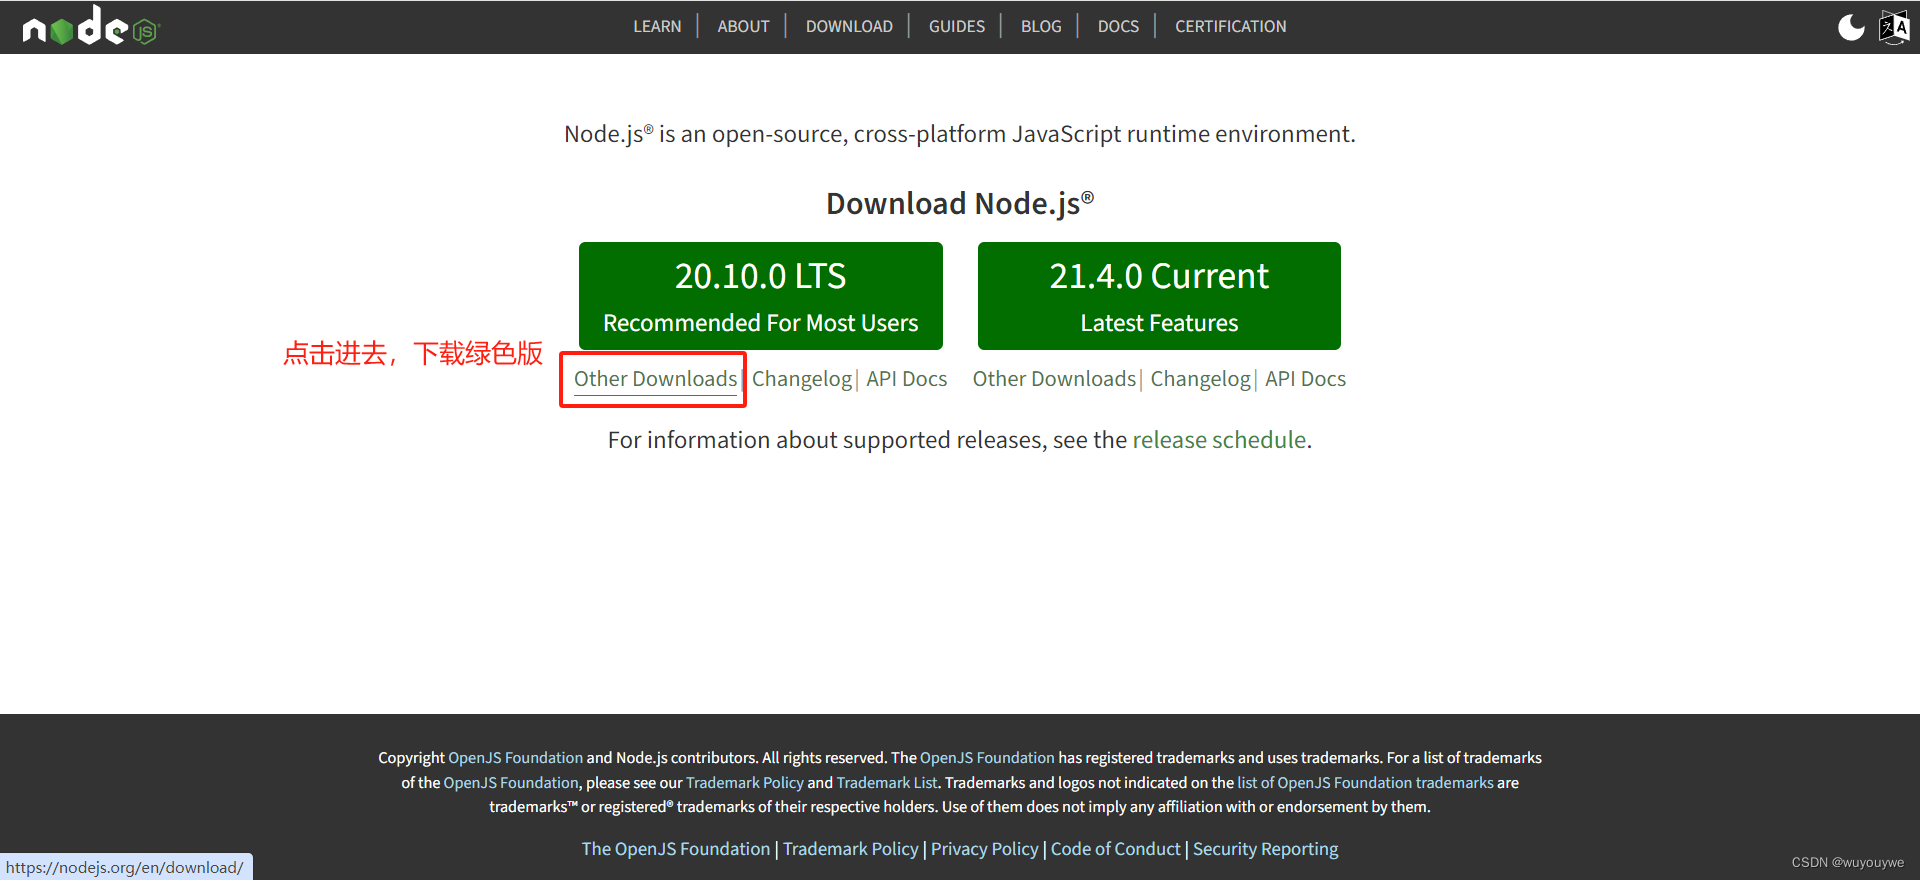1920x880 pixels.
Task: Open Changelog under the Current button
Action: pos(1200,379)
